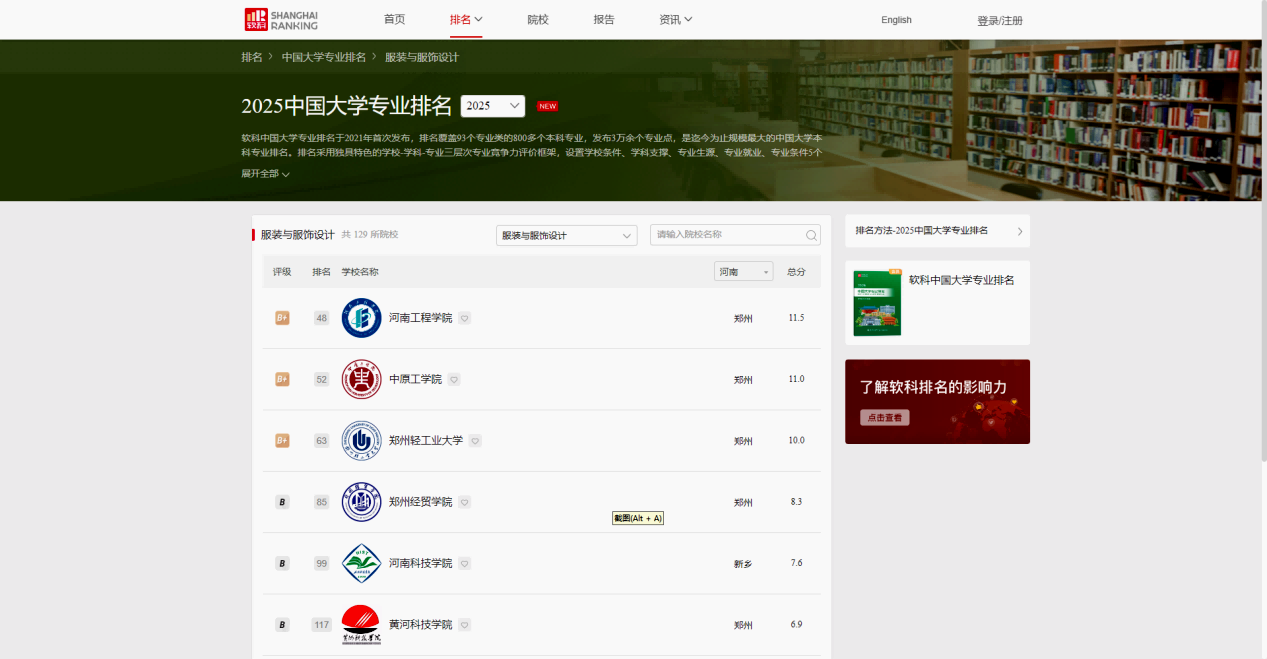Open the 资讯 navigation menu

click(675, 20)
